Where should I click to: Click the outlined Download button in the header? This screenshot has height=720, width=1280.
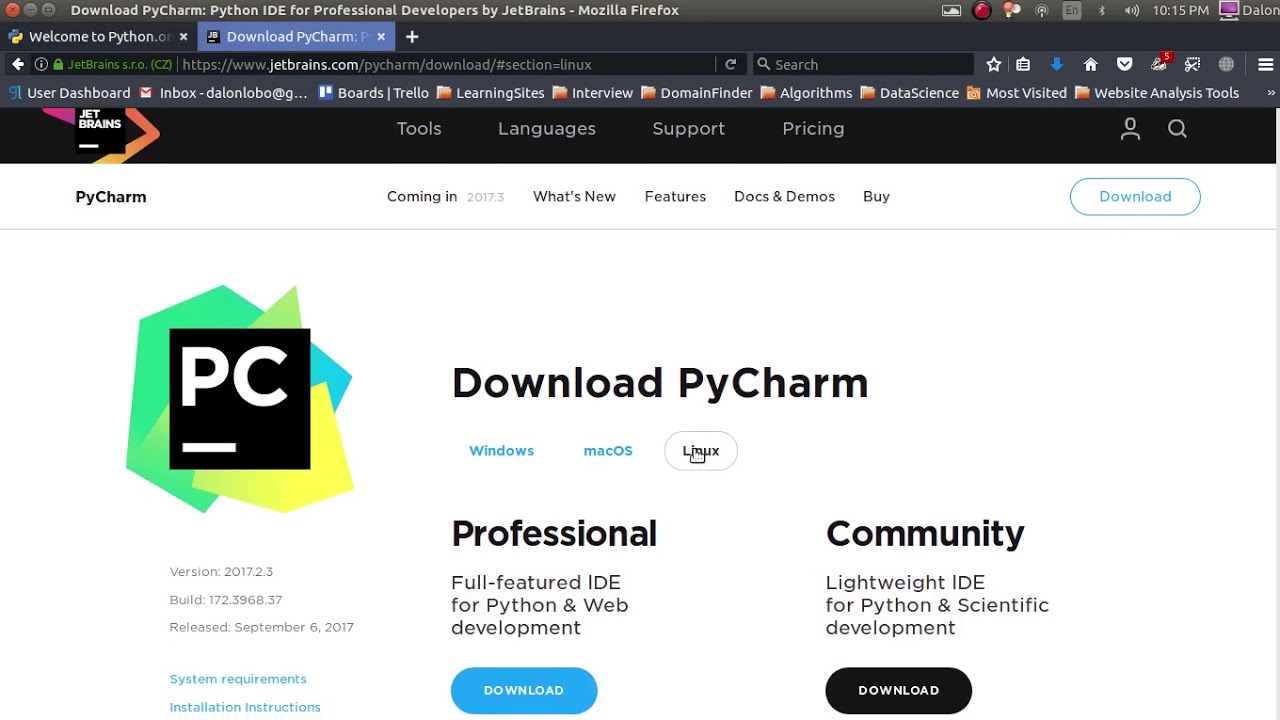[1135, 197]
